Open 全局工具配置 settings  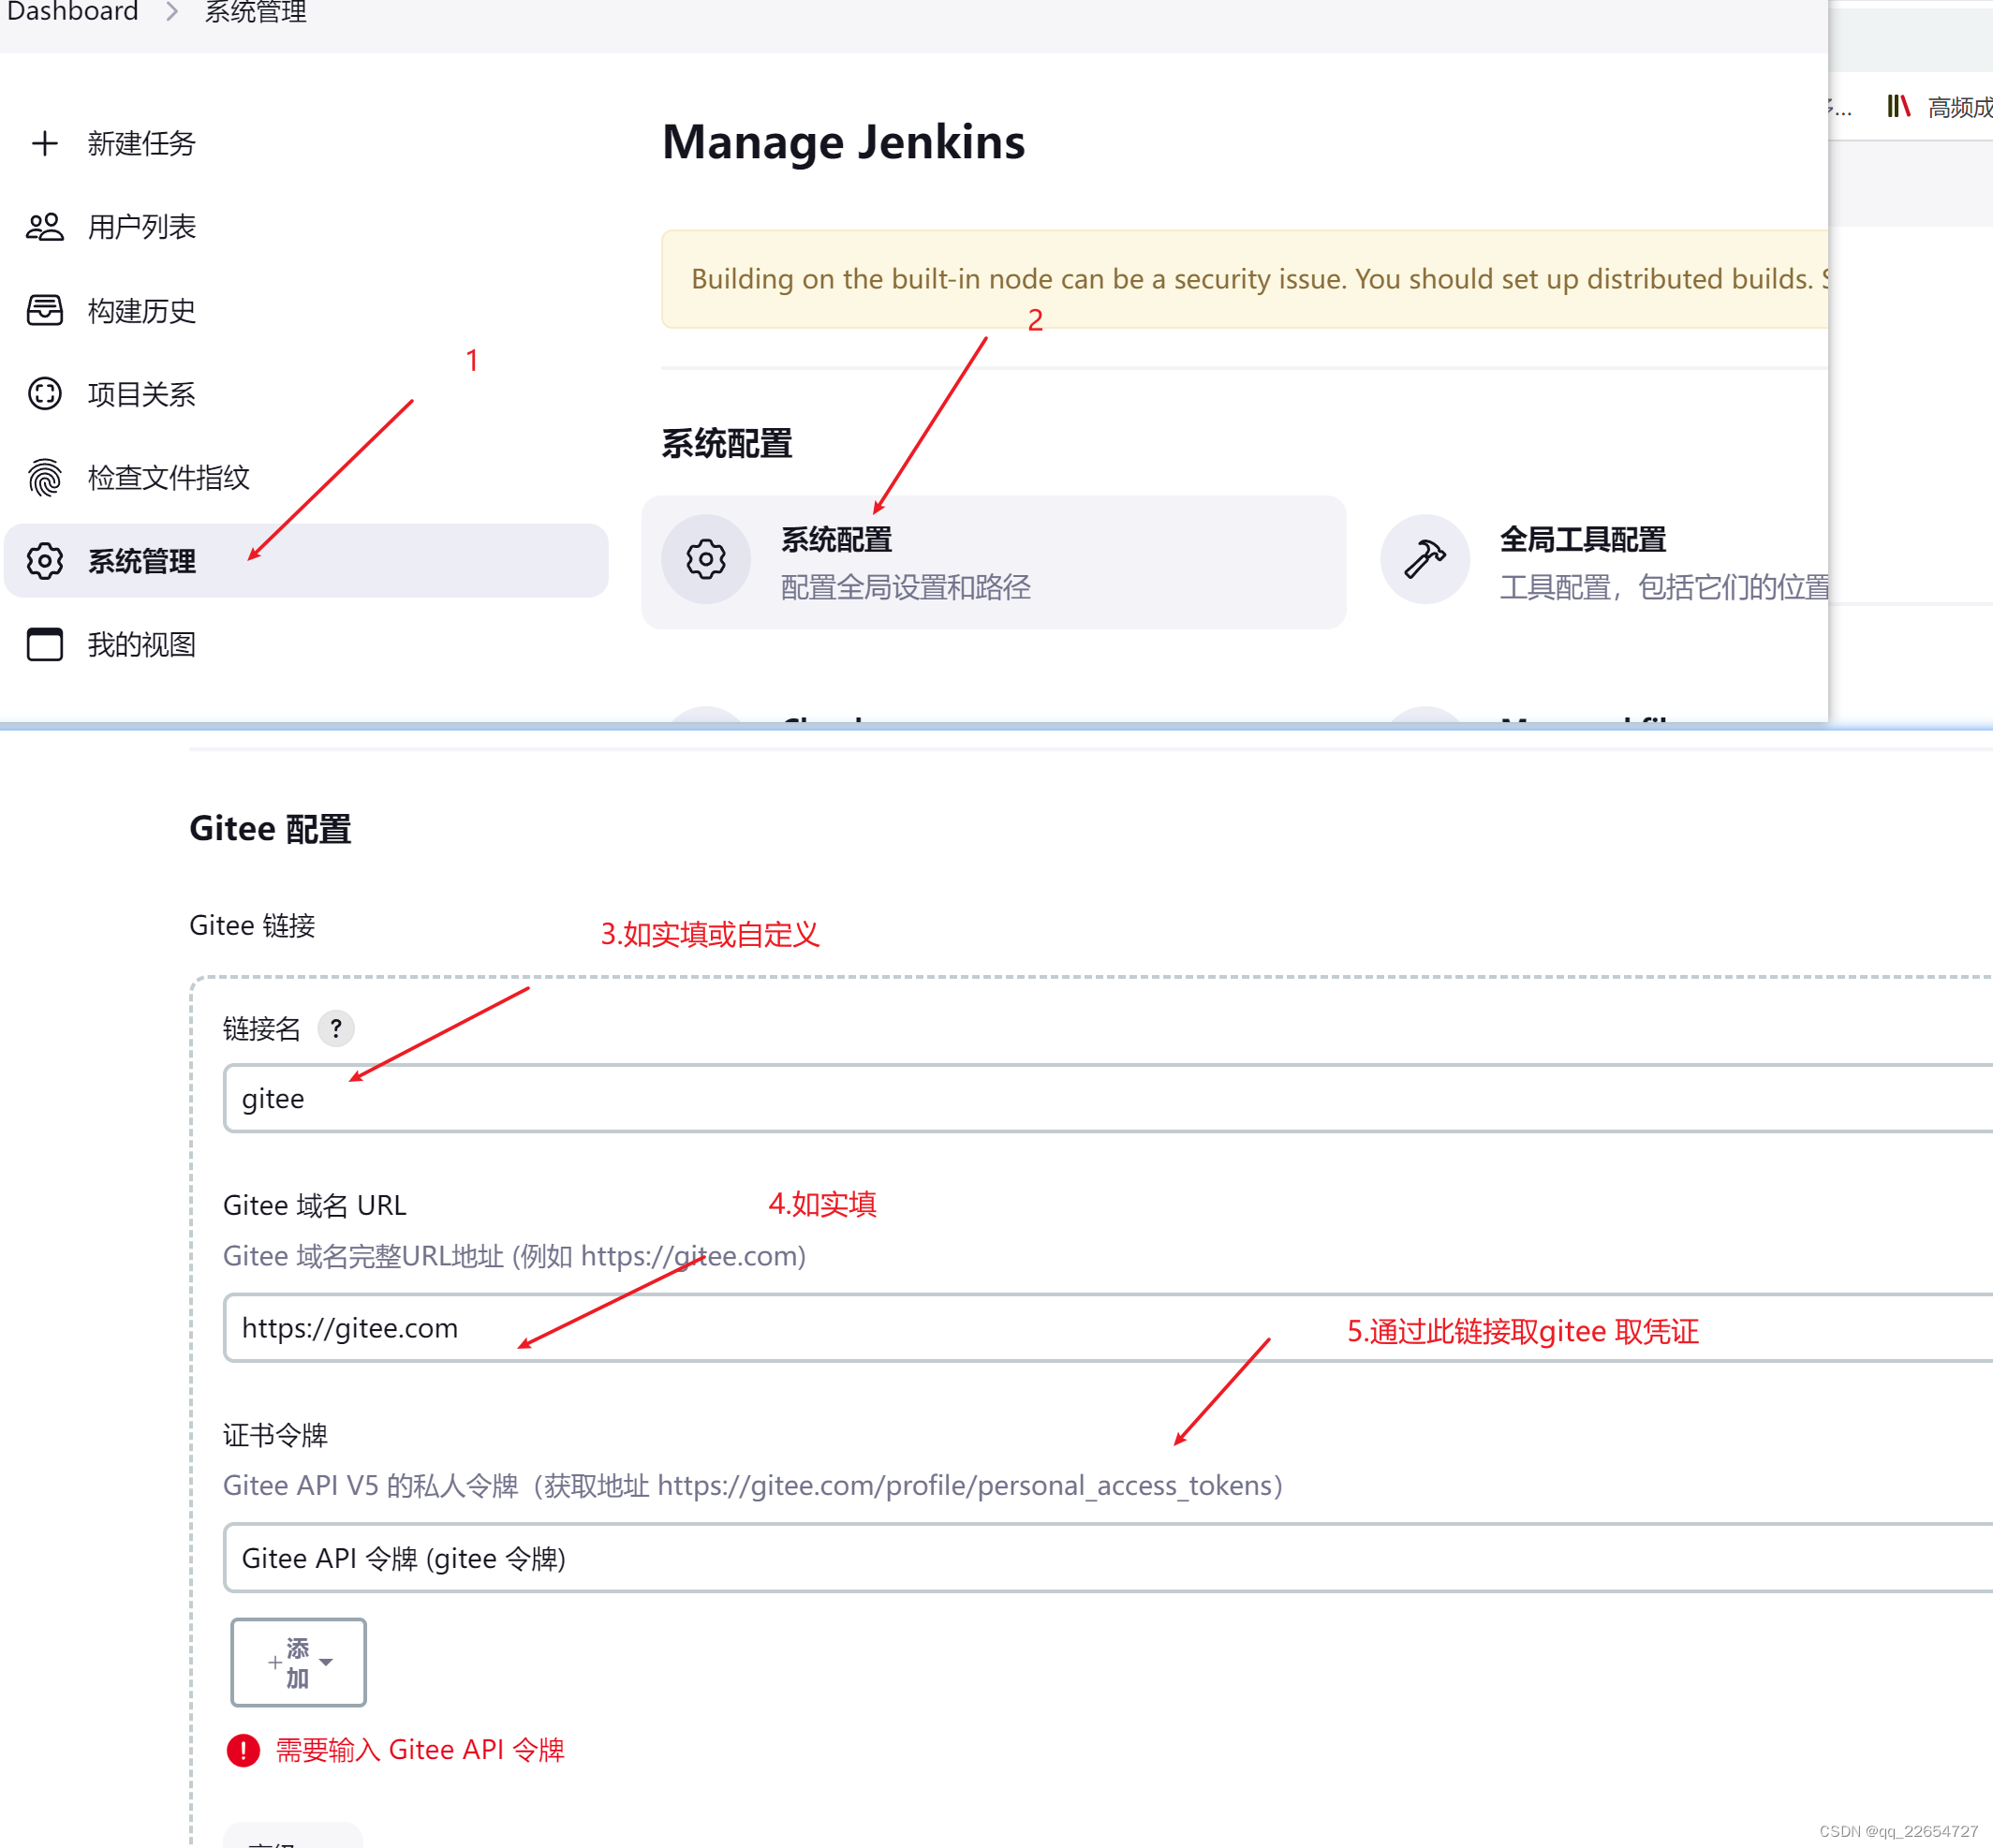click(1582, 539)
